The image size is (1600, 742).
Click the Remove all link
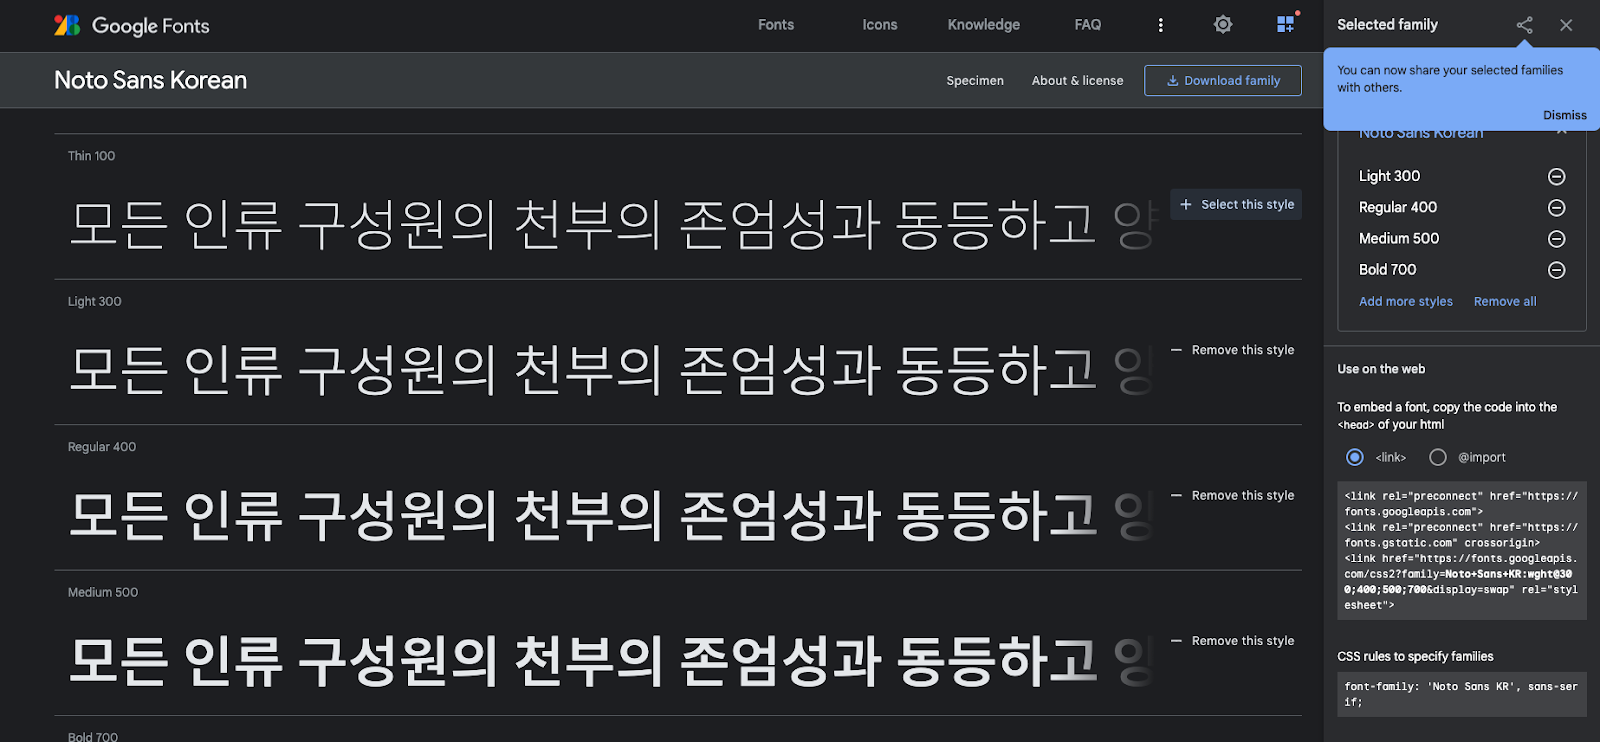1504,301
